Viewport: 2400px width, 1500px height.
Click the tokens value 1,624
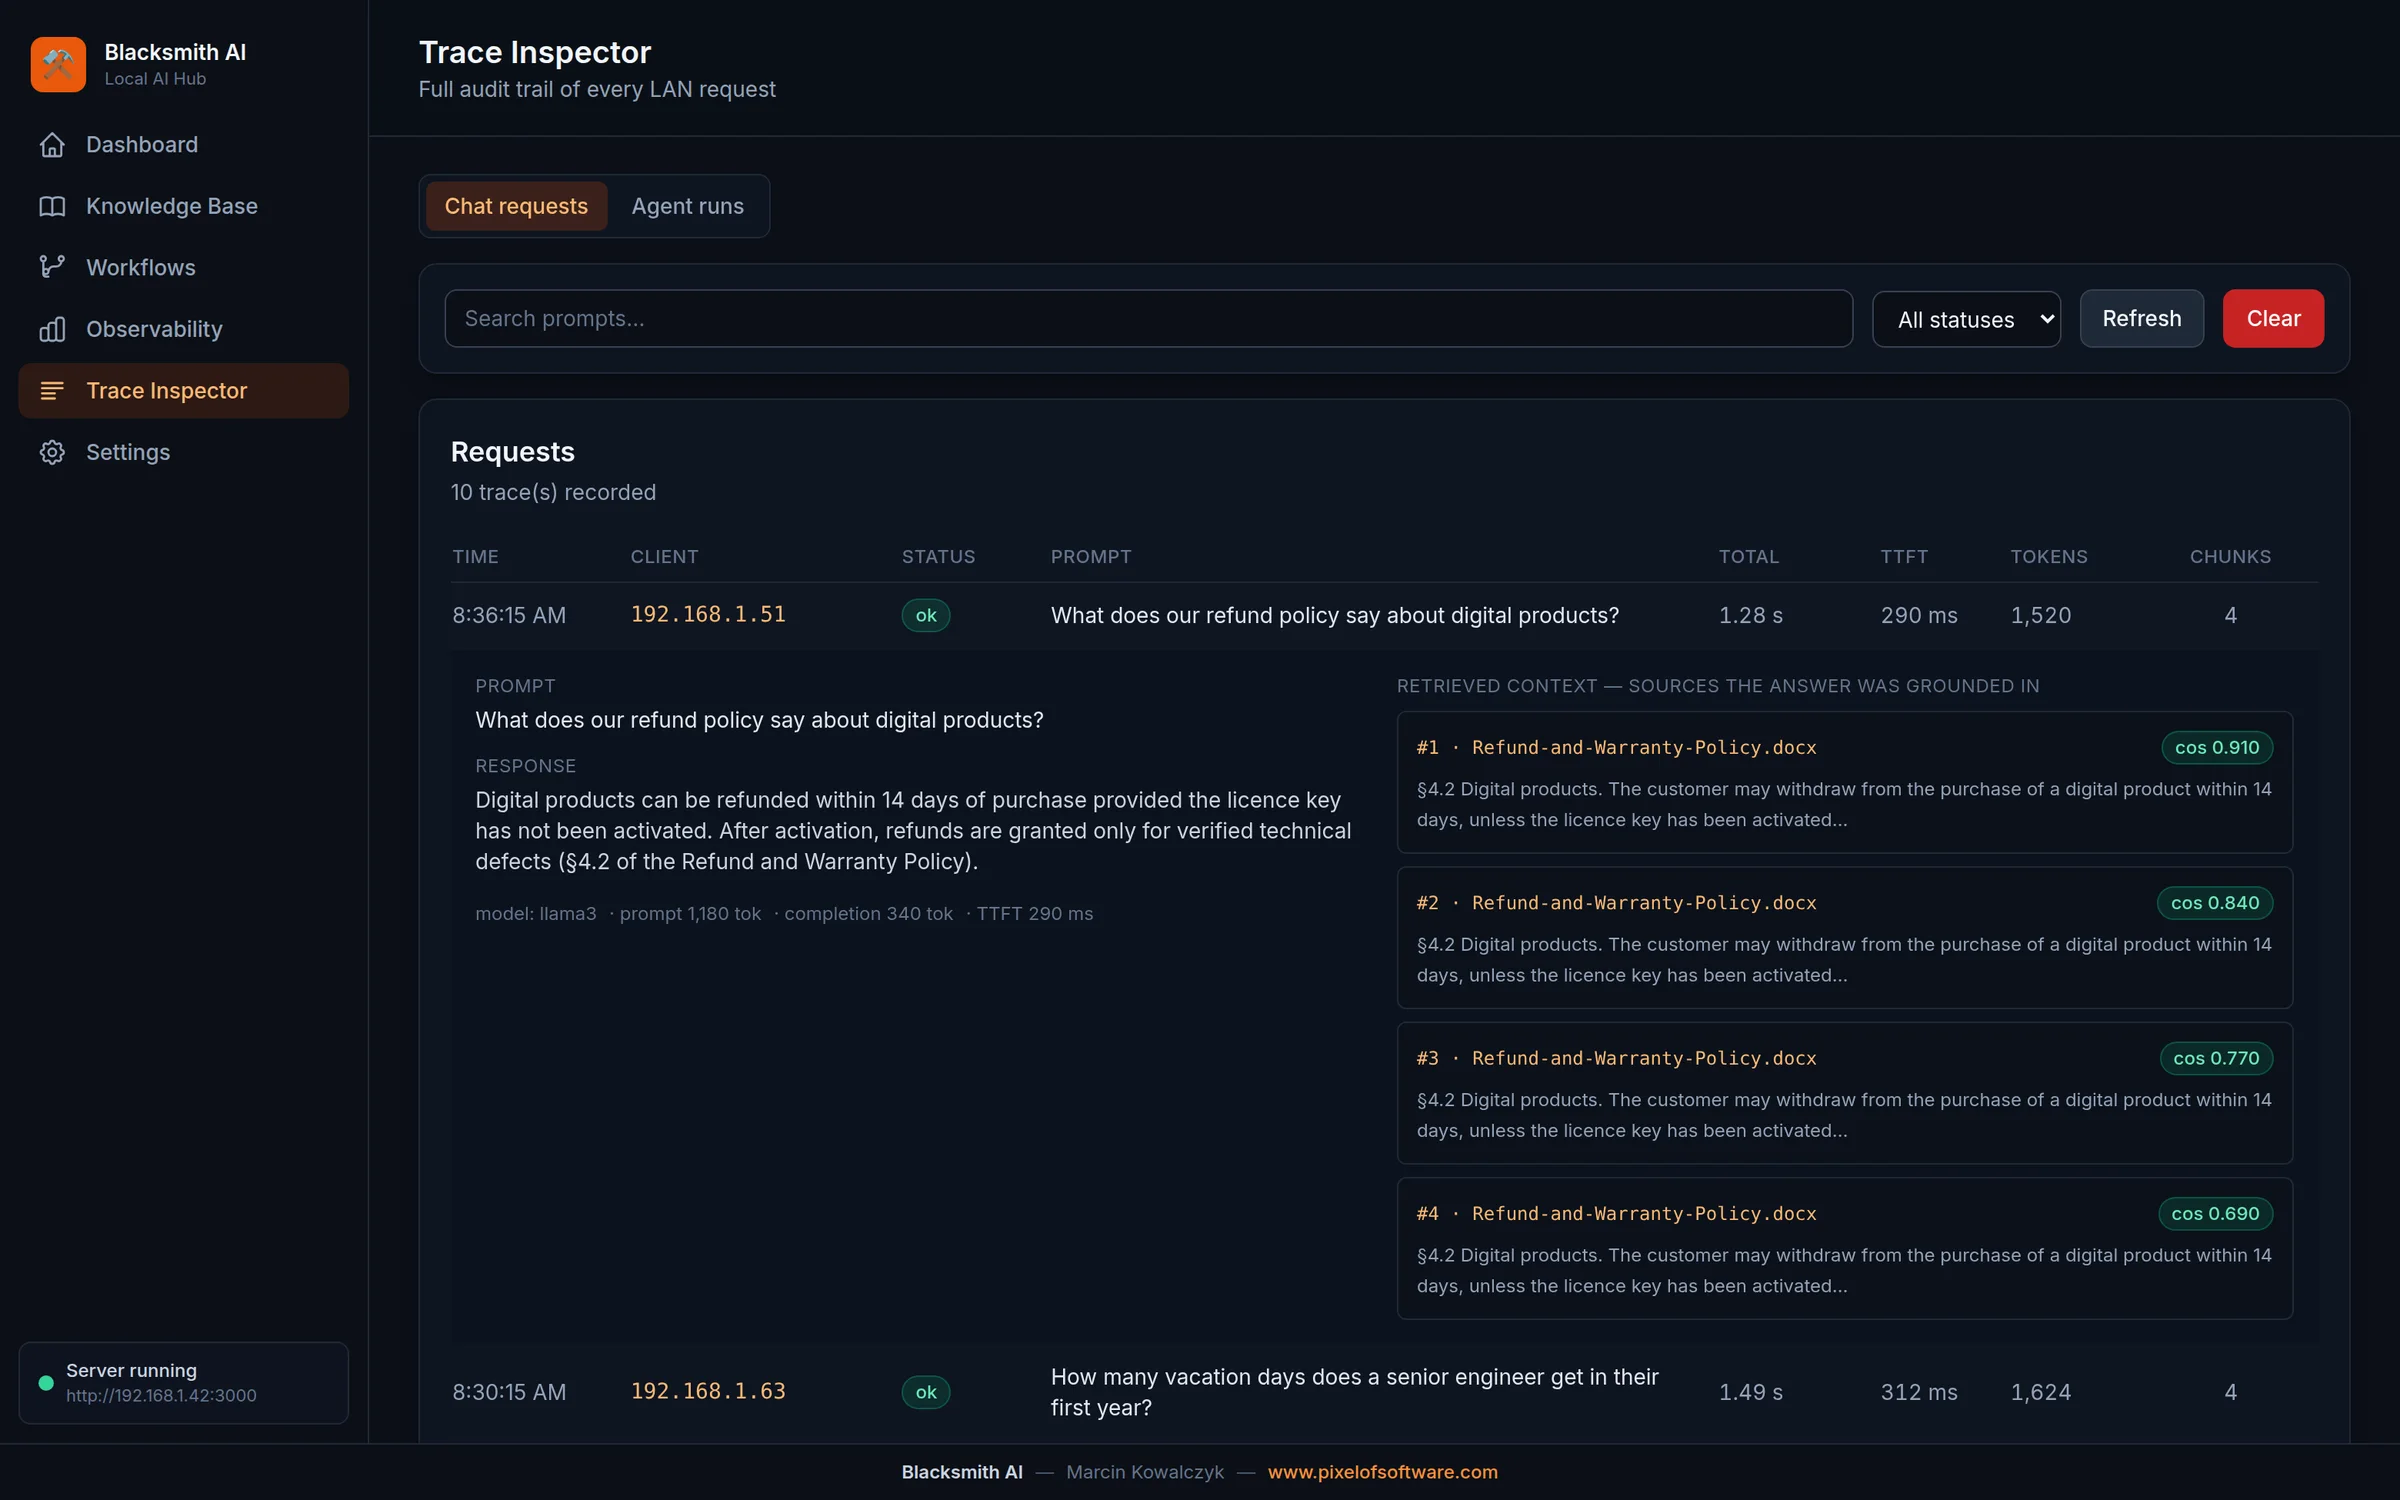(2041, 1392)
